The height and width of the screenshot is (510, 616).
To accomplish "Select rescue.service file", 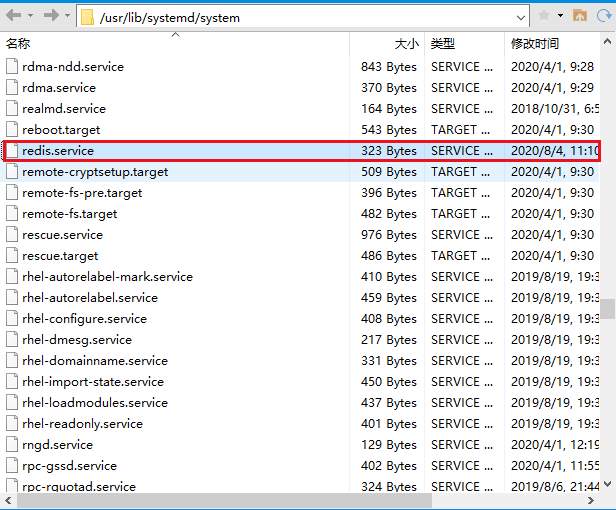I will [x=62, y=235].
